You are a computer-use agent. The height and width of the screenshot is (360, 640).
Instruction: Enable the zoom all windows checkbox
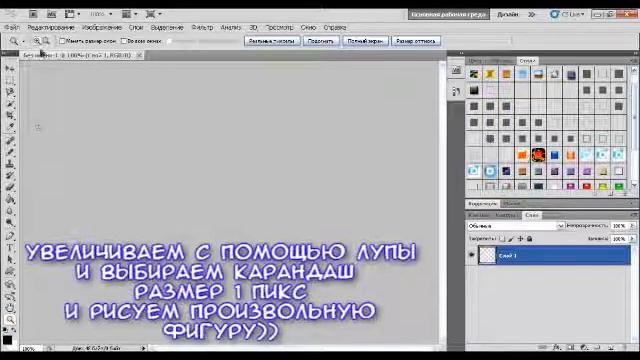click(124, 41)
